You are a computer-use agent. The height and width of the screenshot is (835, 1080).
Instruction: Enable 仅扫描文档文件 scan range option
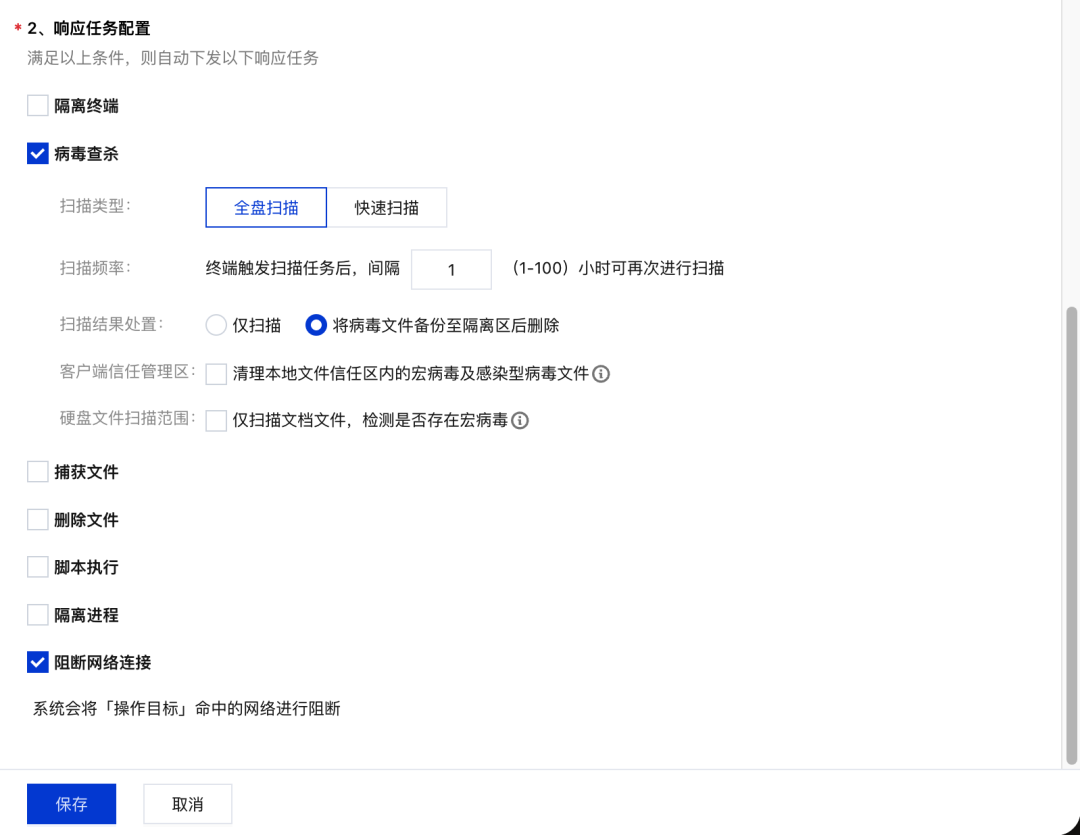215,421
